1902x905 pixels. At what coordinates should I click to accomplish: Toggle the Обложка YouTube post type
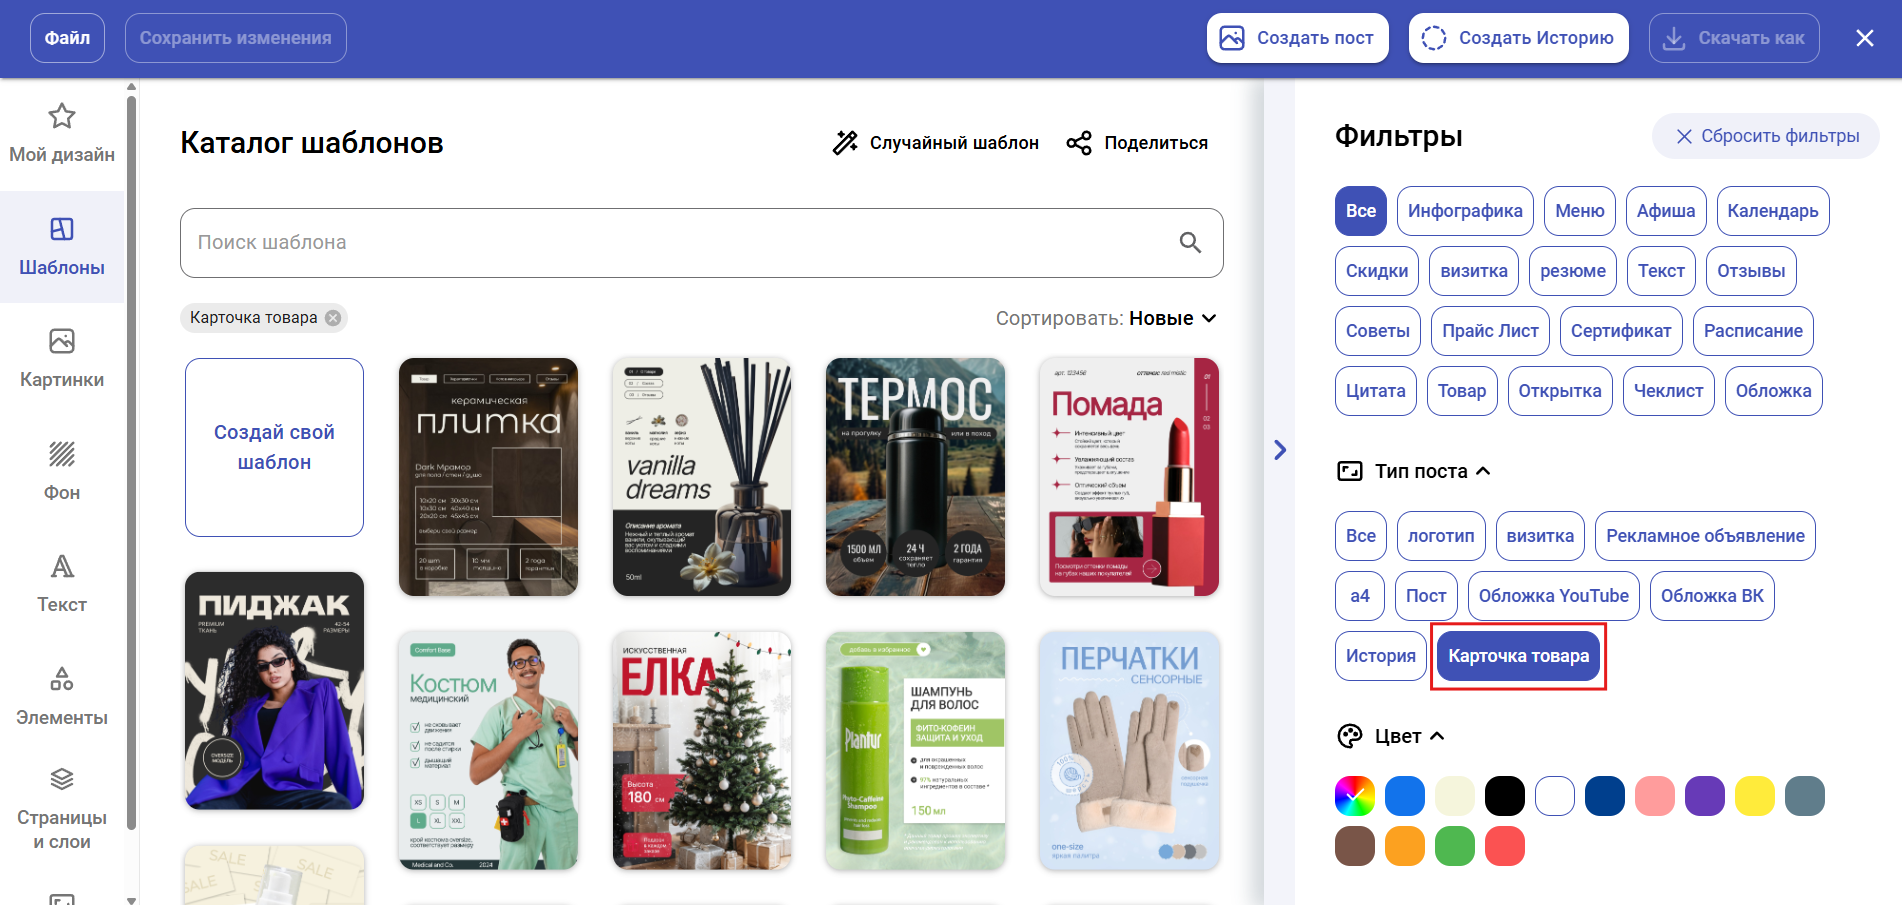pos(1553,596)
